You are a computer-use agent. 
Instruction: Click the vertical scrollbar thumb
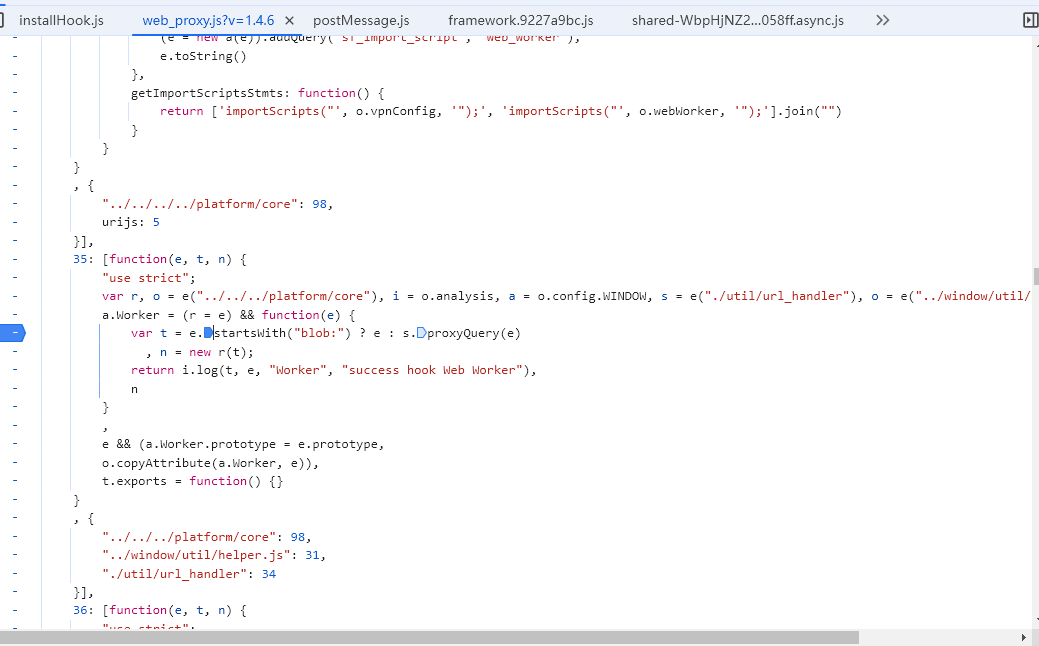(1034, 276)
